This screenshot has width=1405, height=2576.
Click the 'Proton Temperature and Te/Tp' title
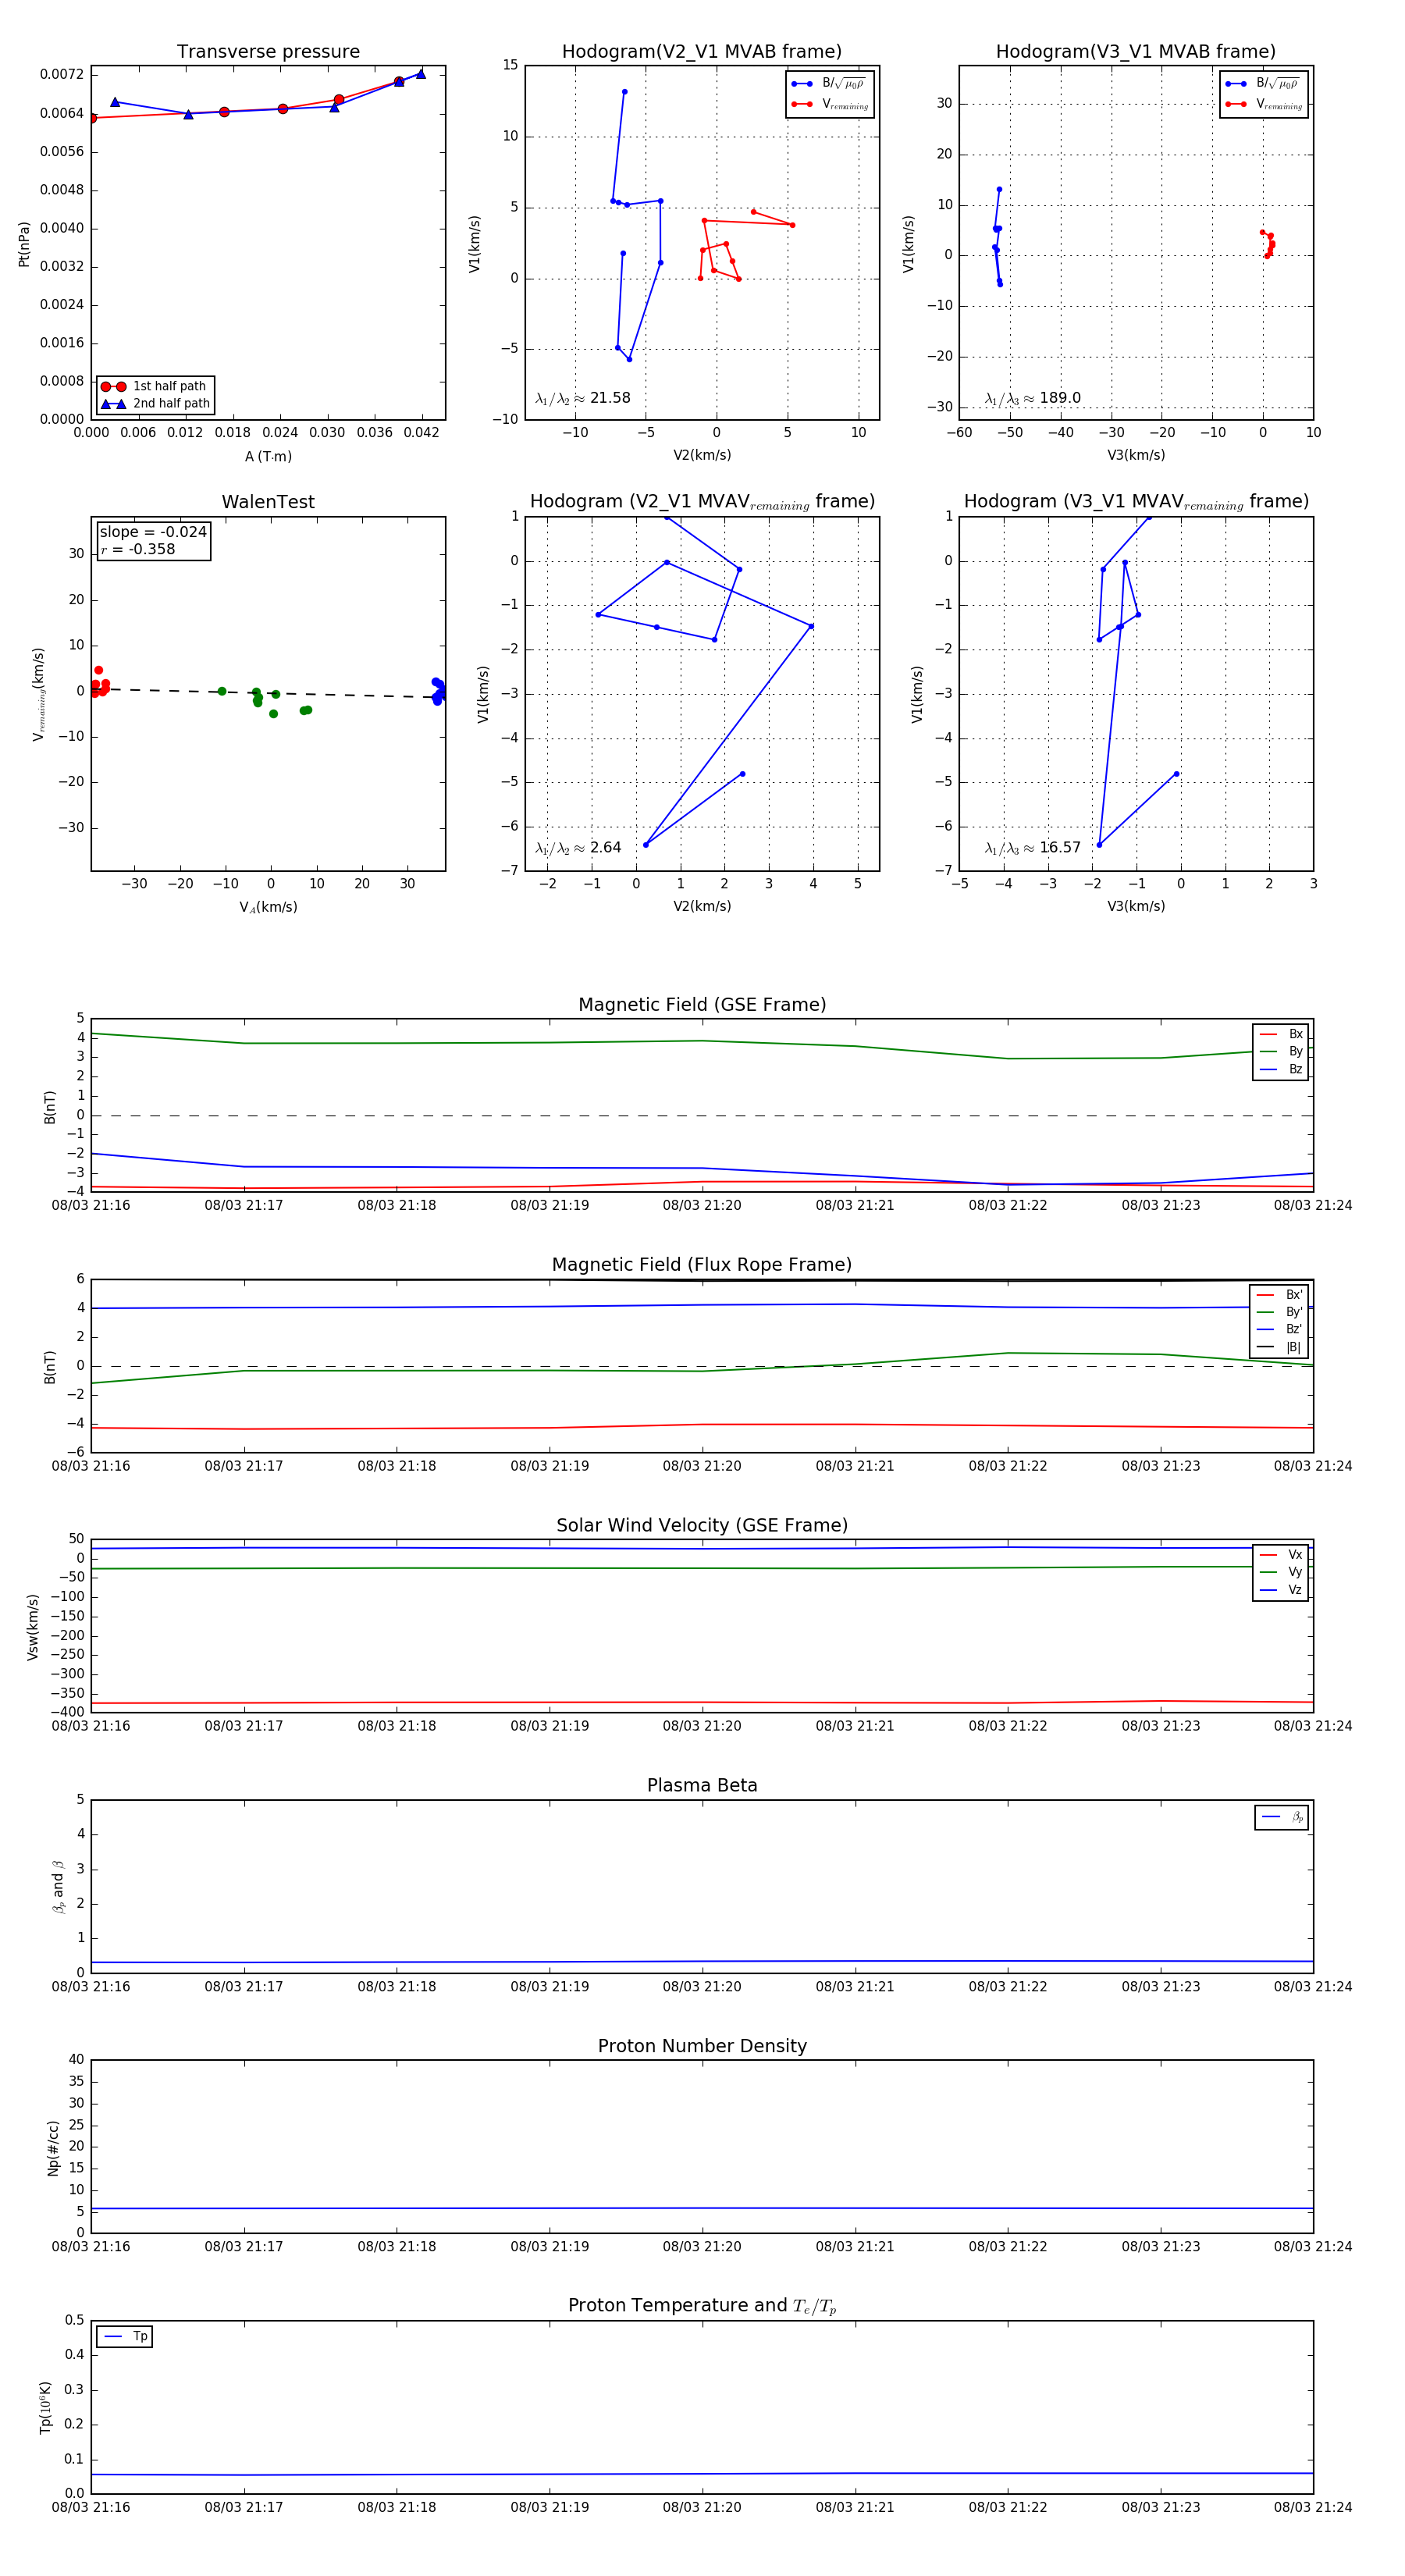point(702,2306)
